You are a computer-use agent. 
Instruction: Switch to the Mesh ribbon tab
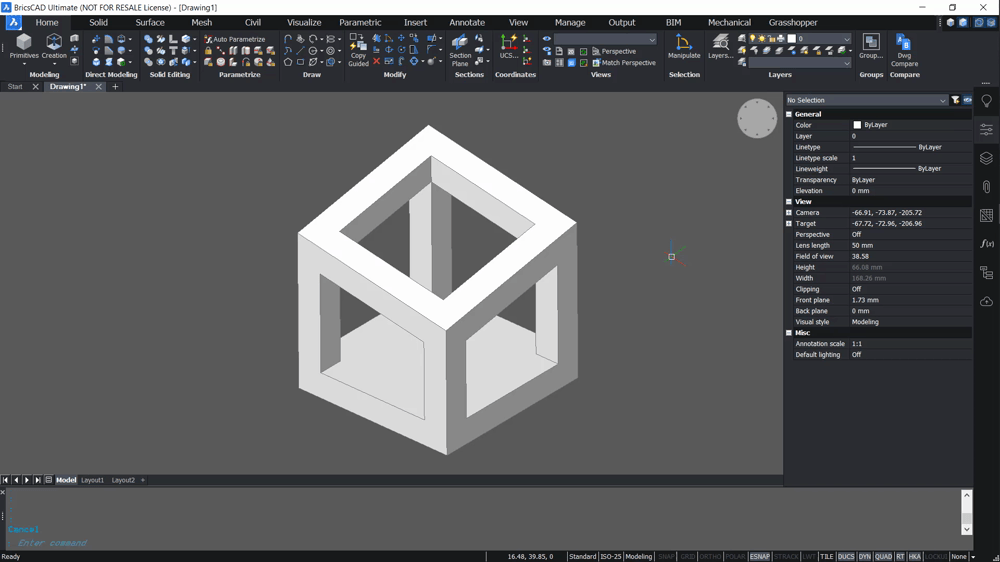[x=202, y=22]
